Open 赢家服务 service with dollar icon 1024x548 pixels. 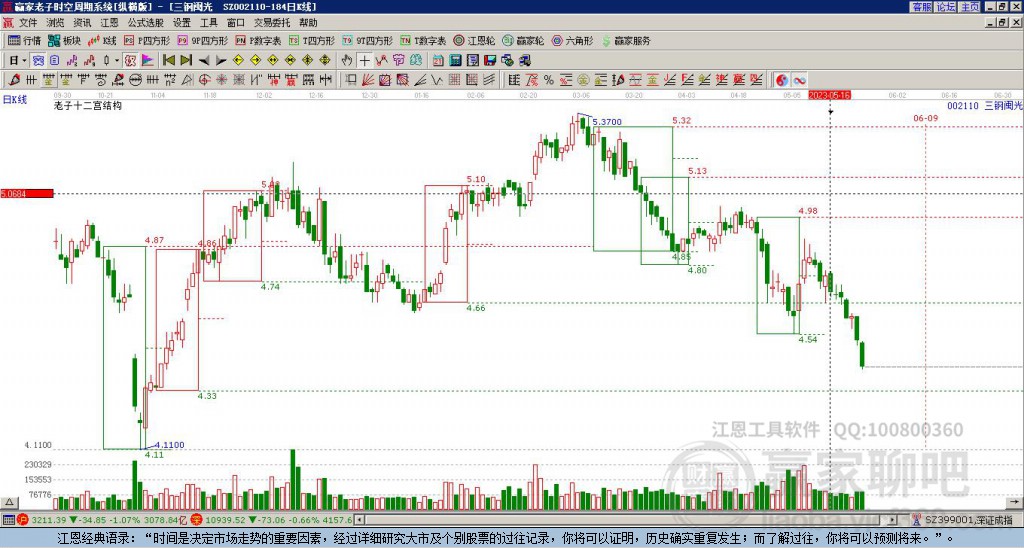(x=626, y=40)
